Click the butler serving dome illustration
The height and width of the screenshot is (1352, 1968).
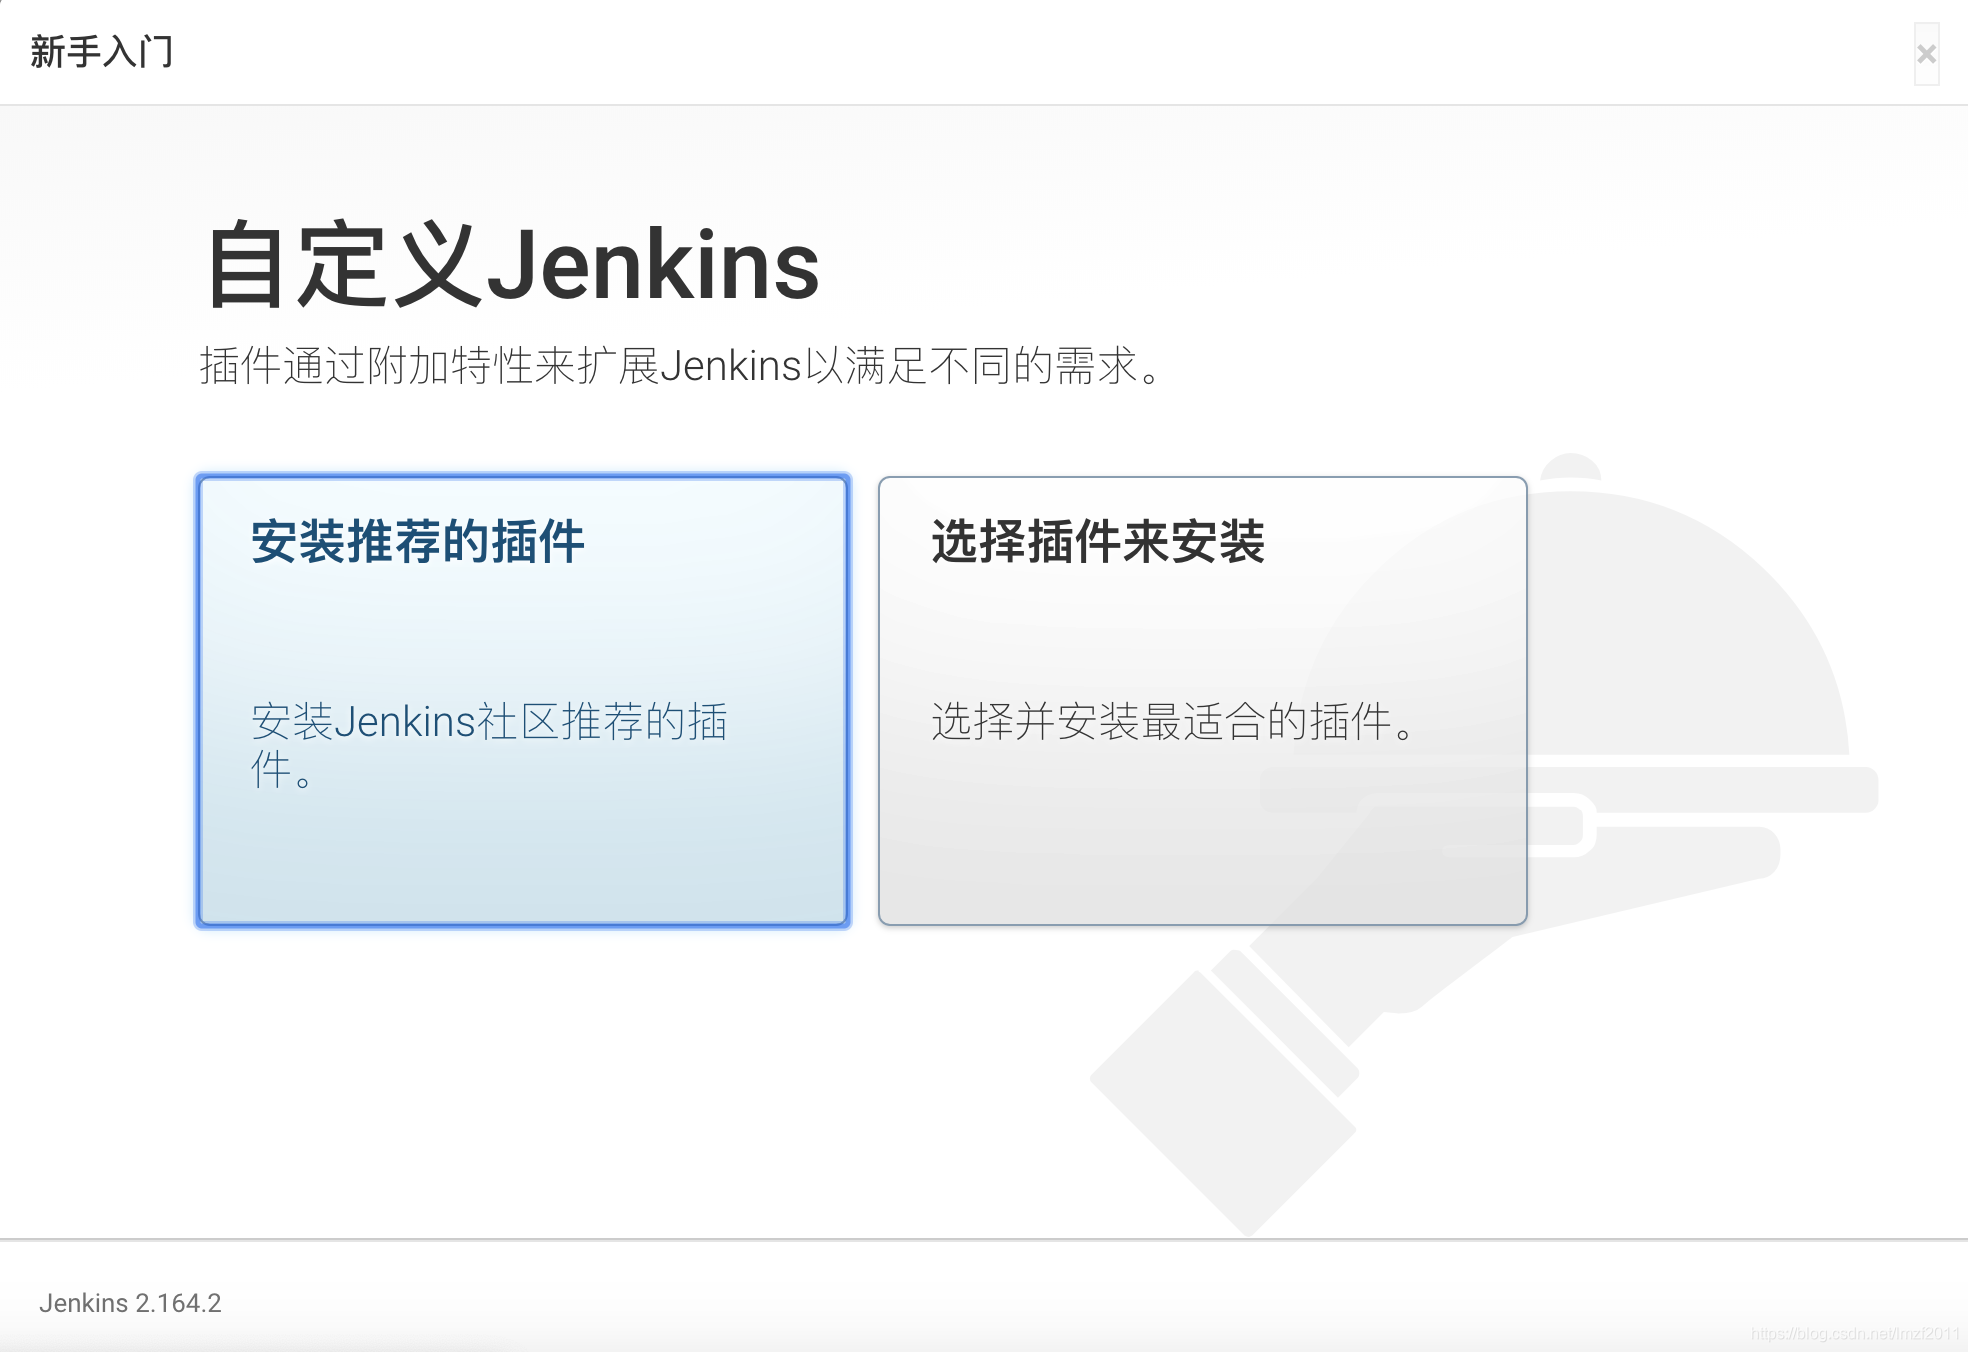click(1690, 620)
